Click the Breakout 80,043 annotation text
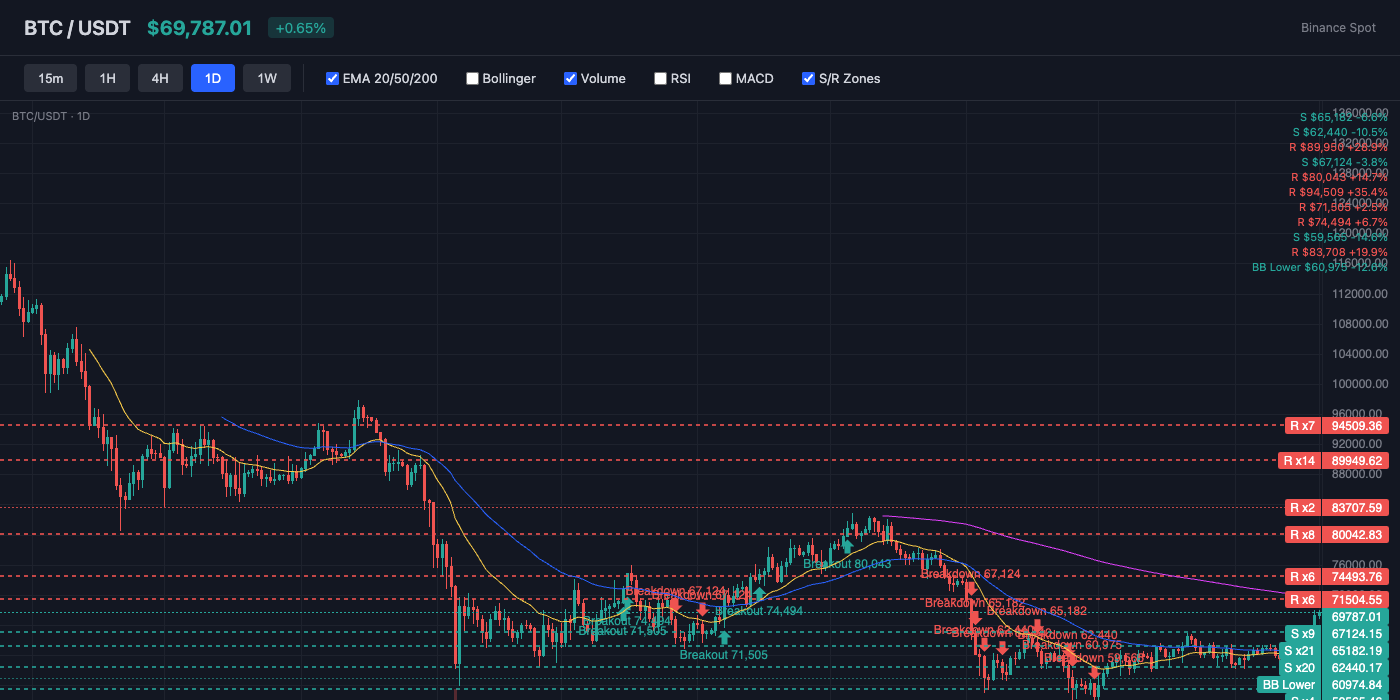Viewport: 1400px width, 700px height. (847, 564)
